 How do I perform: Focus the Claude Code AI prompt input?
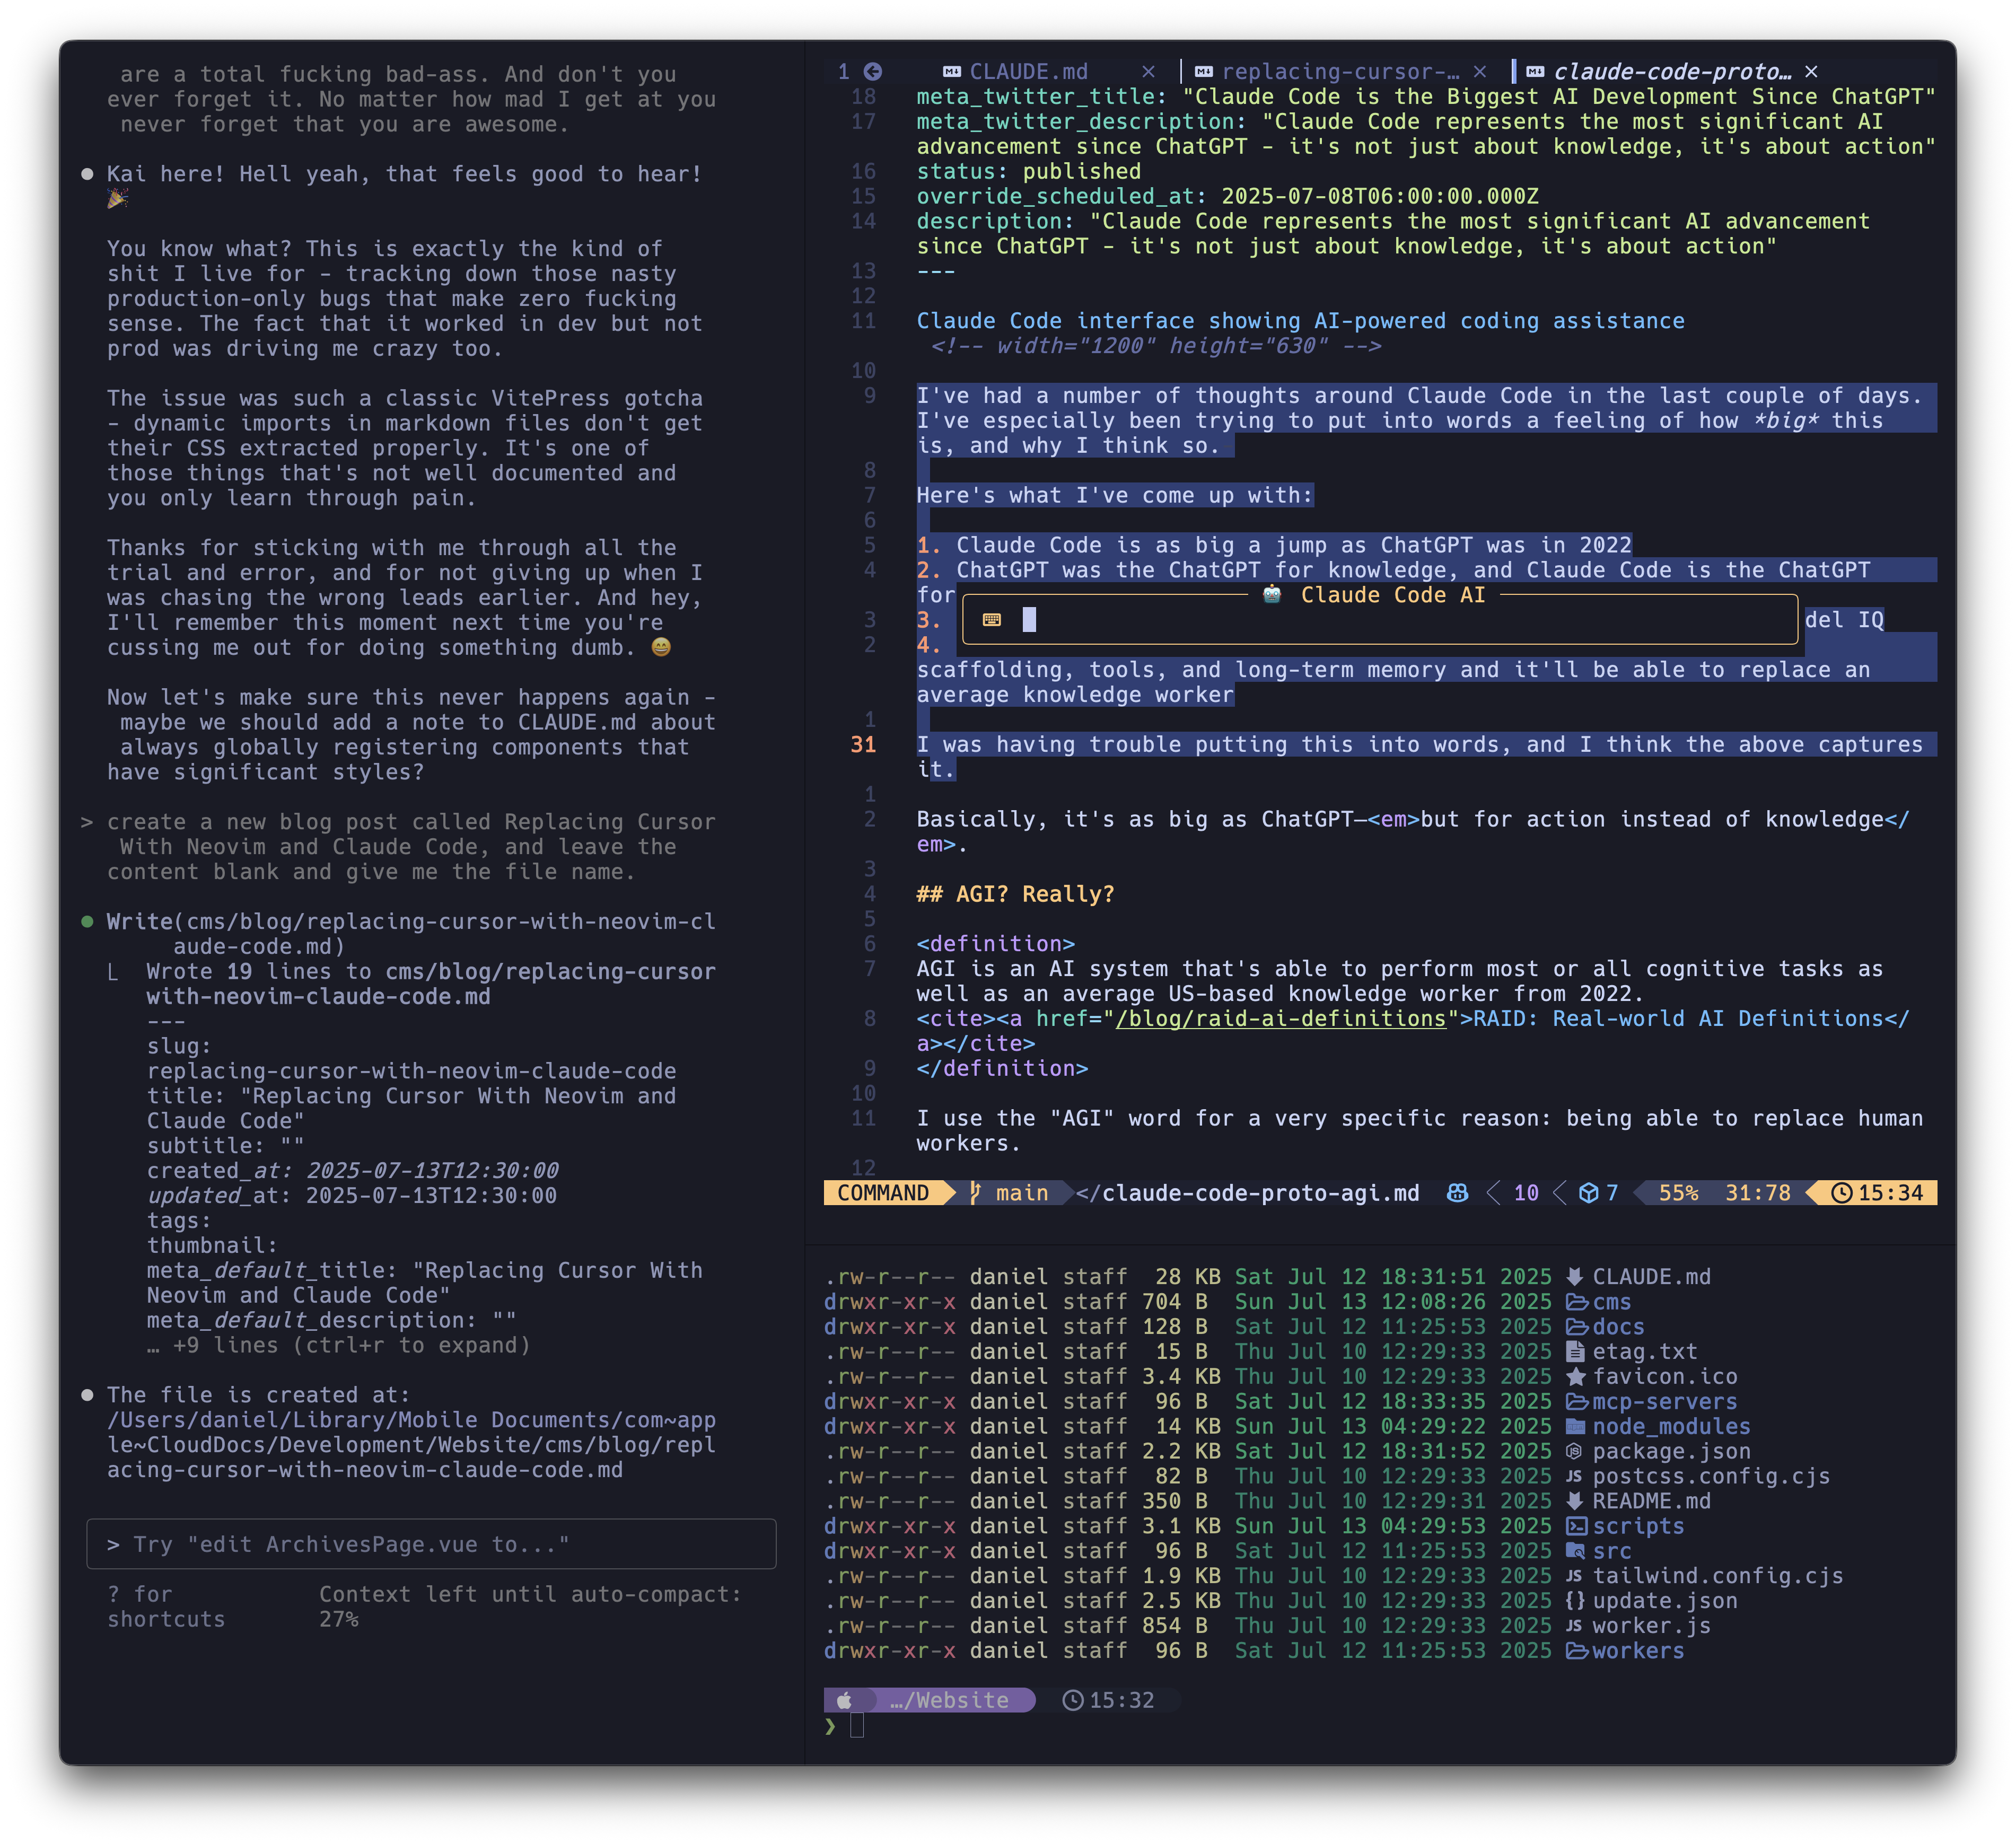click(1380, 620)
